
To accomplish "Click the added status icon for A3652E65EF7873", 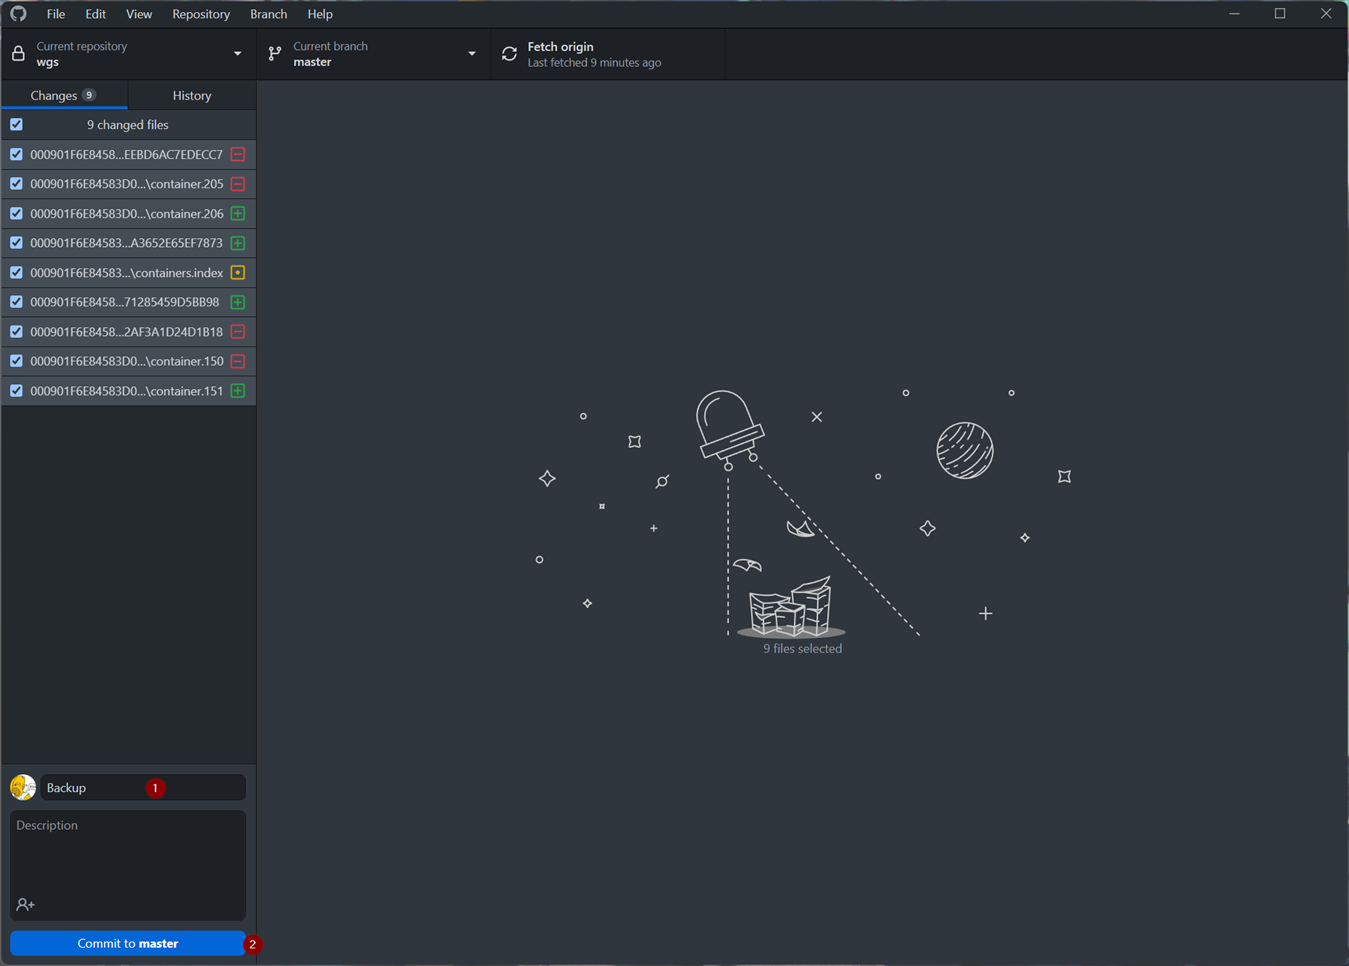I will (x=238, y=243).
